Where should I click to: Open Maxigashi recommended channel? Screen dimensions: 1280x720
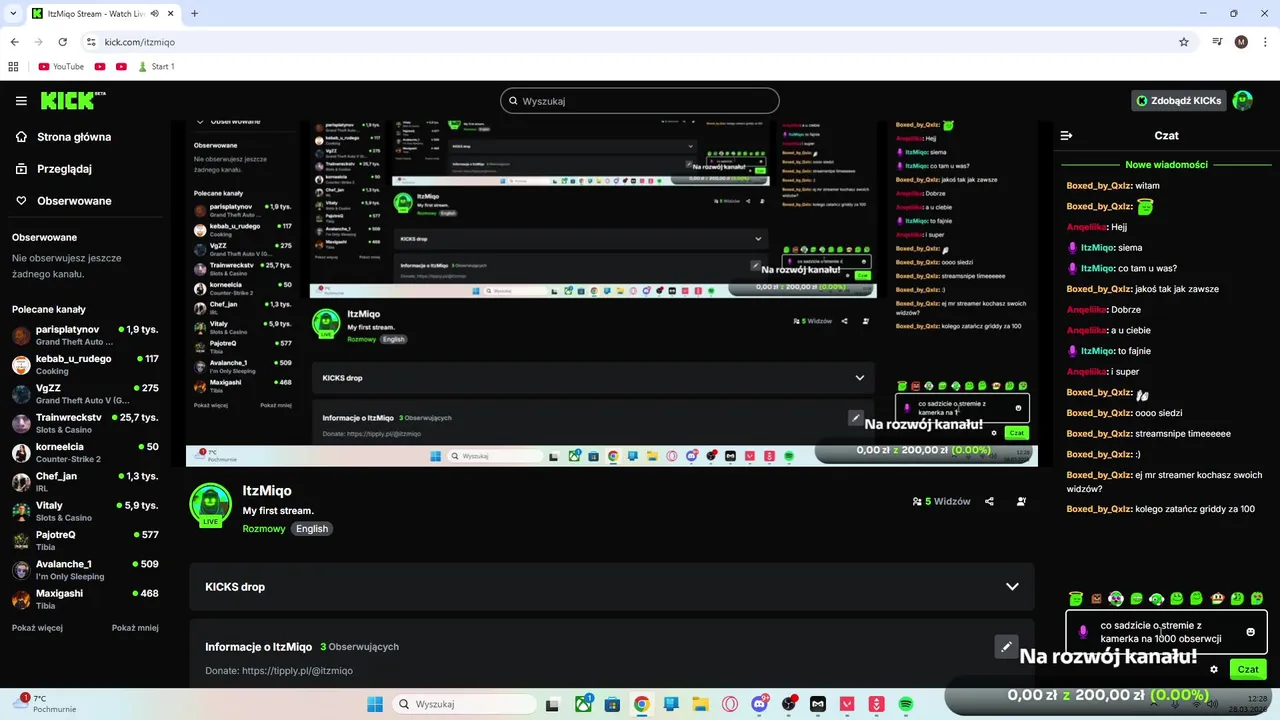85,599
